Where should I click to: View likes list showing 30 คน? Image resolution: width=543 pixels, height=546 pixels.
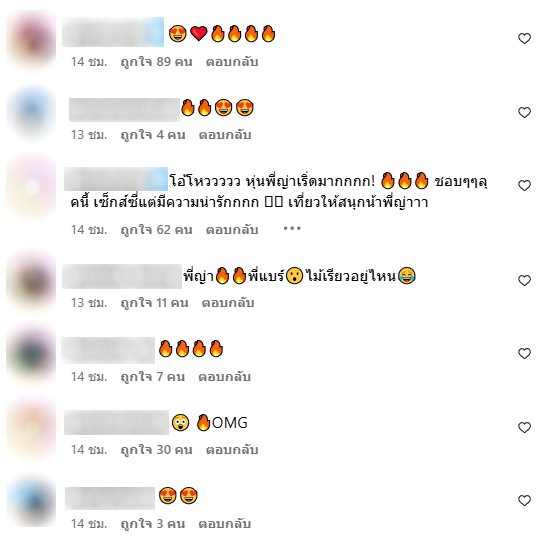(x=156, y=450)
